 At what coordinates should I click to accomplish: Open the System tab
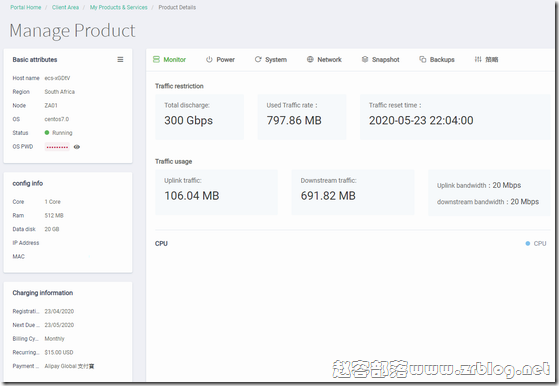pos(271,60)
